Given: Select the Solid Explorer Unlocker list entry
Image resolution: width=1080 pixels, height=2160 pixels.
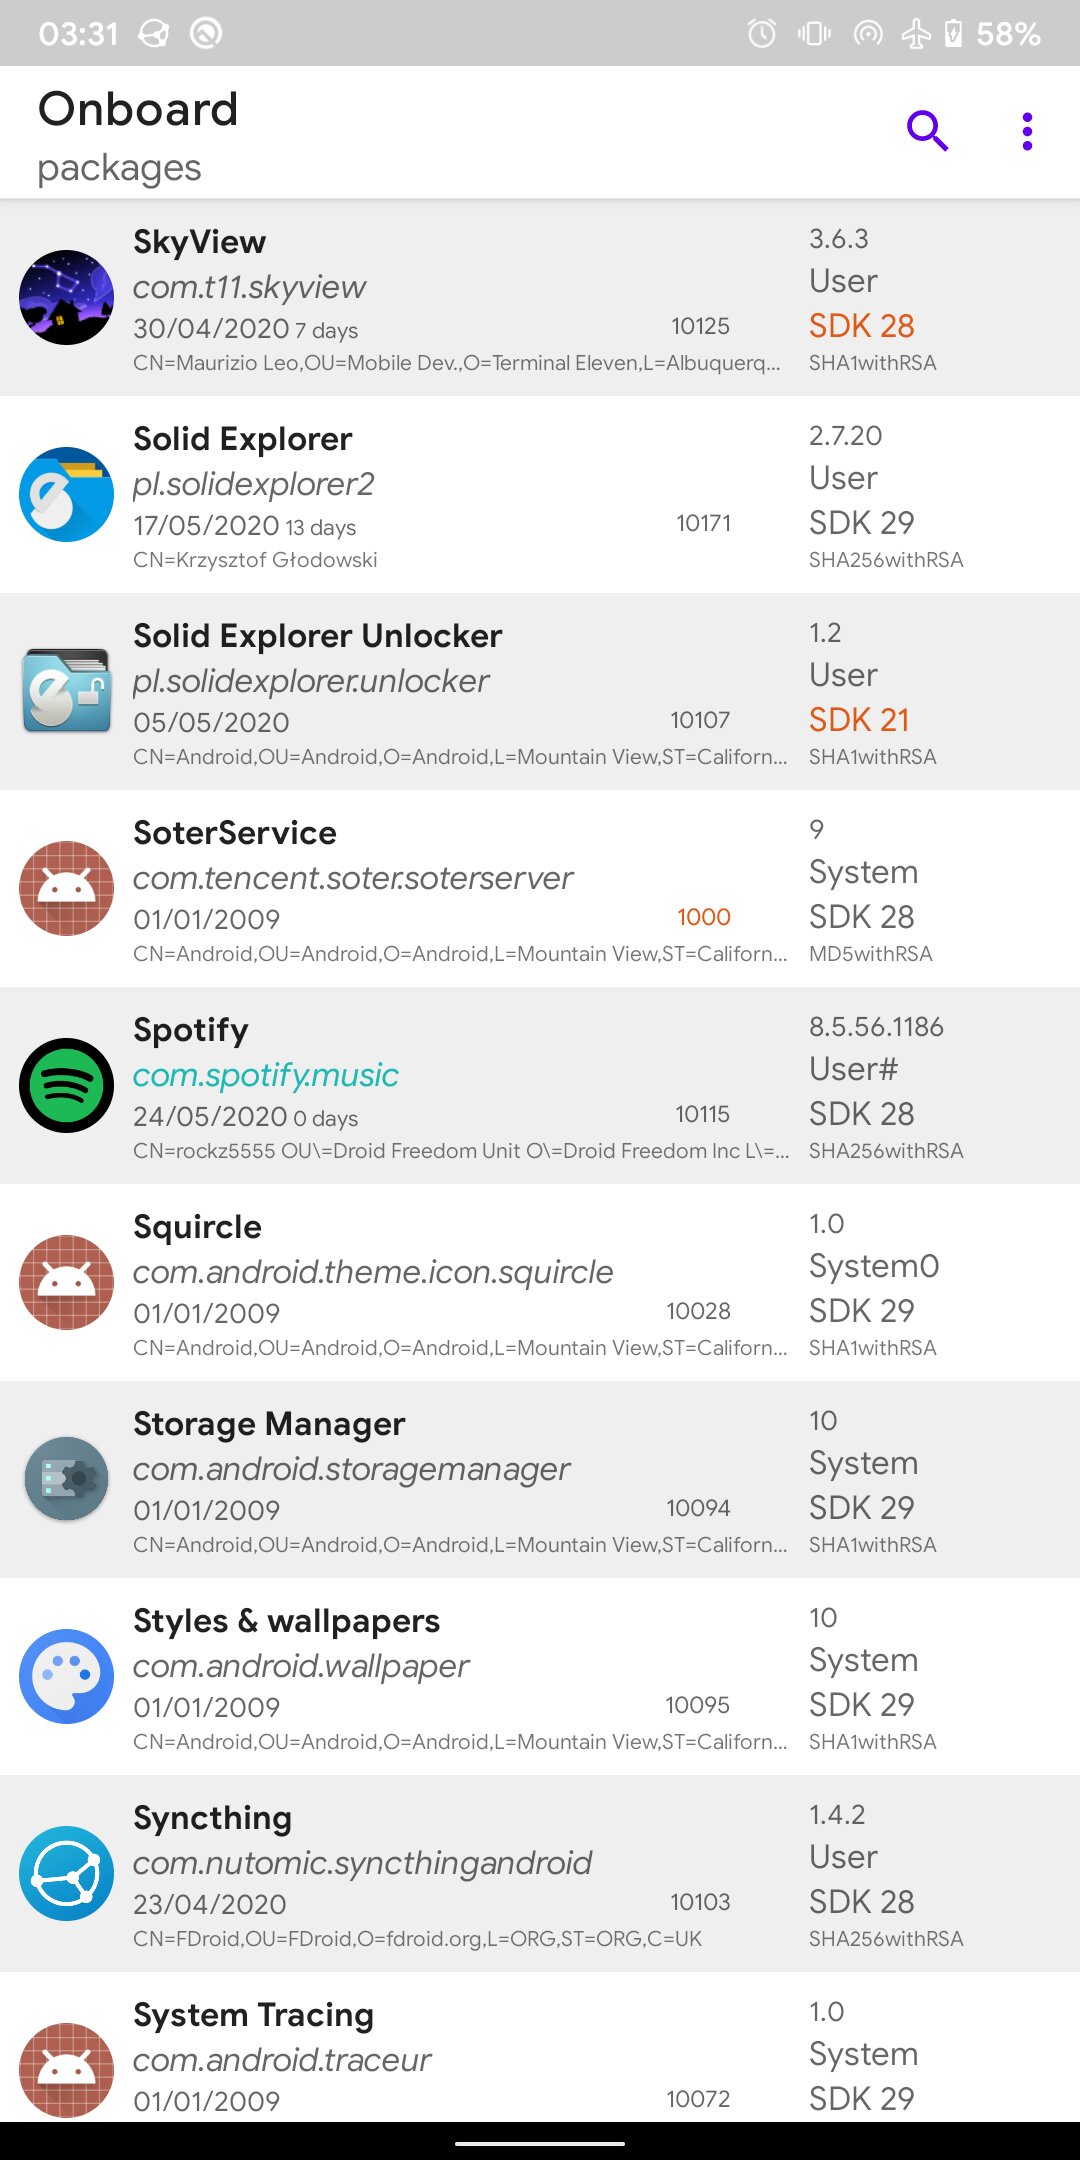Looking at the screenshot, I should 540,691.
